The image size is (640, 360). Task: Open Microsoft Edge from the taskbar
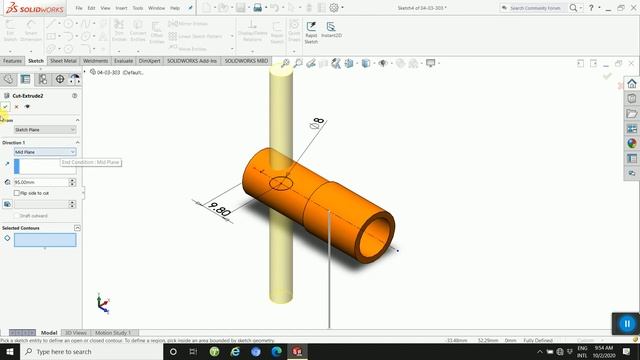click(x=276, y=351)
